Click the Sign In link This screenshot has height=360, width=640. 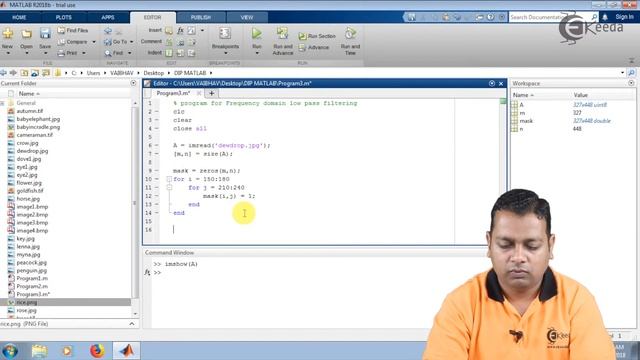(x=624, y=17)
